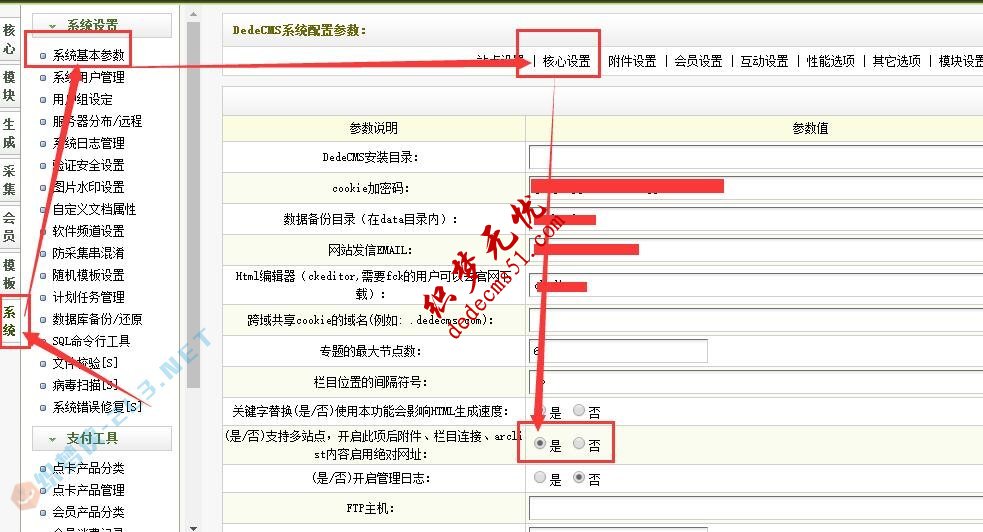Open 点卡产品管理 entry

click(x=88, y=489)
